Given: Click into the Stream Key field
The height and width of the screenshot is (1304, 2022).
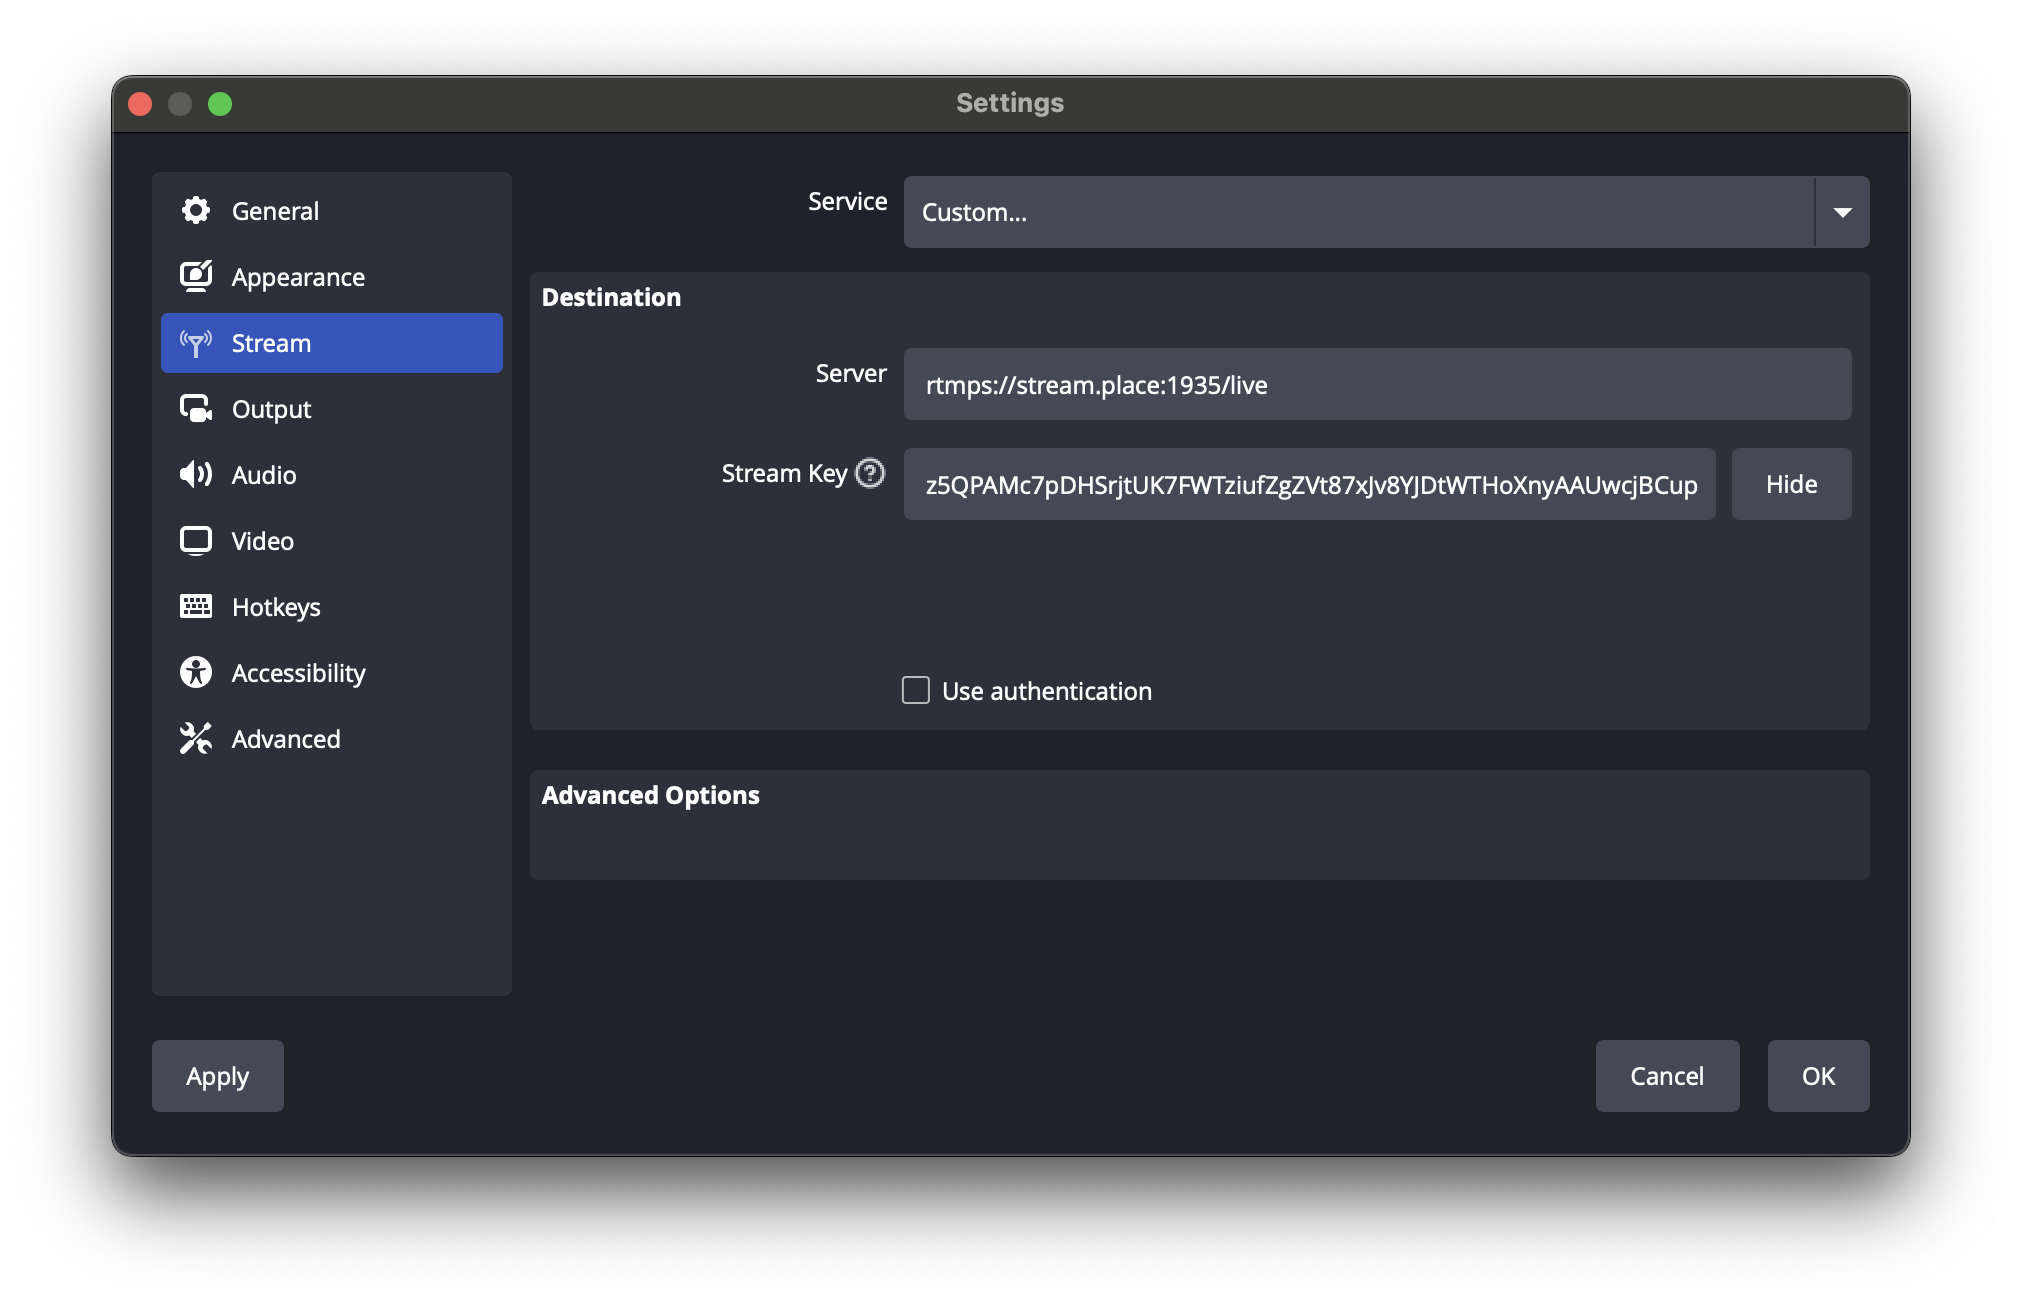Looking at the screenshot, I should pyautogui.click(x=1309, y=485).
